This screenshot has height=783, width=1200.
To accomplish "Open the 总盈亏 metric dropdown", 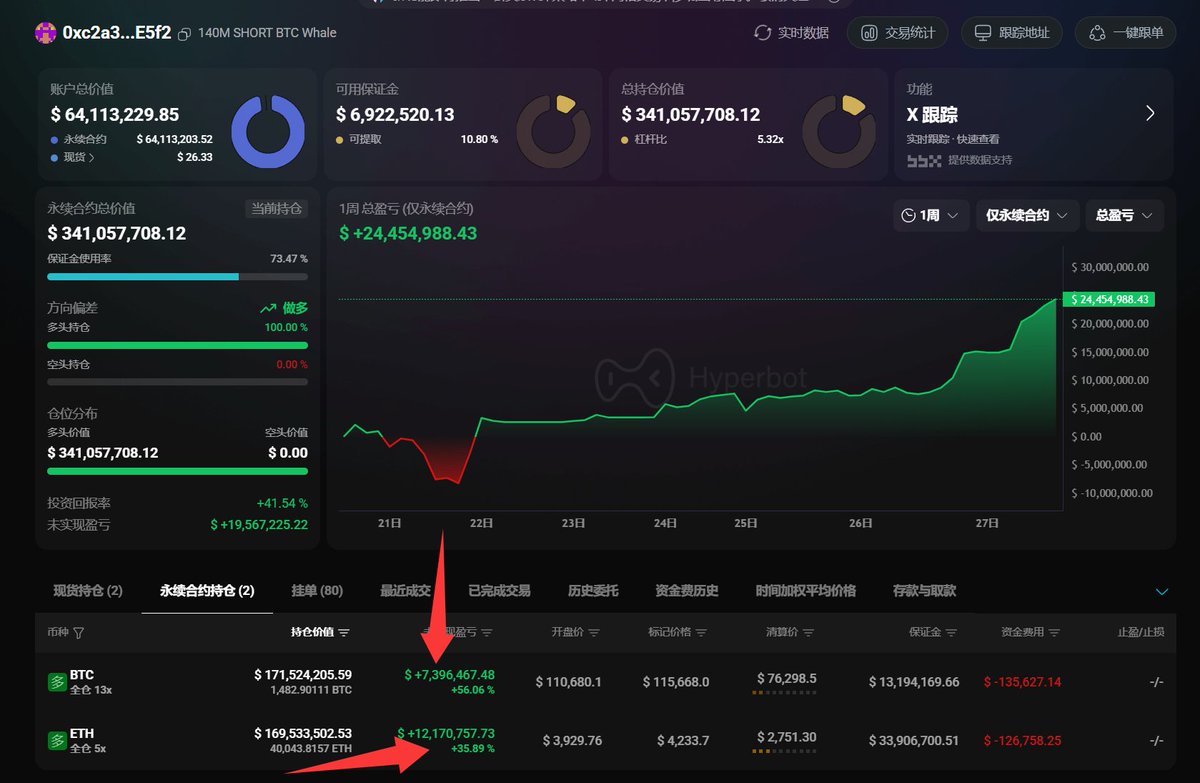I will tap(1124, 215).
